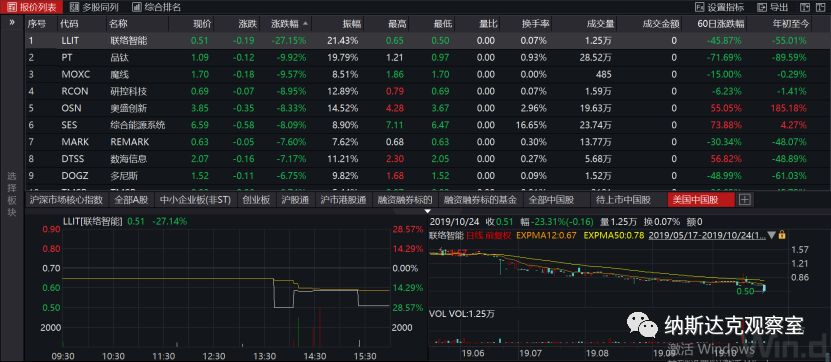Image resolution: width=831 pixels, height=362 pixels.
Task: Open the 沪市港股通 tab
Action: (343, 200)
